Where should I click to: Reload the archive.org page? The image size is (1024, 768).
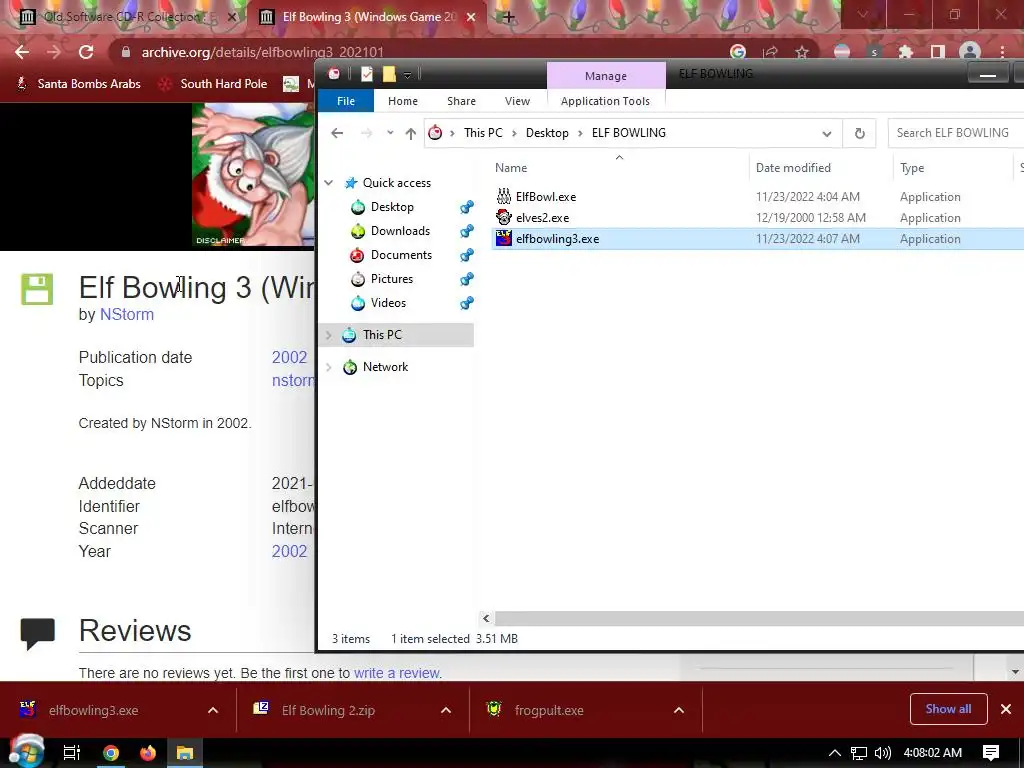point(86,52)
